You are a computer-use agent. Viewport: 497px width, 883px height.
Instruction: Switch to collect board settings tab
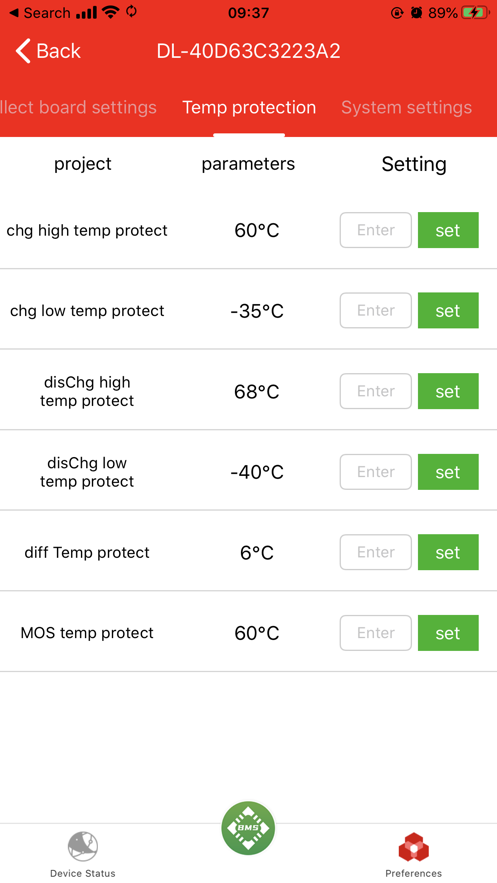78,108
